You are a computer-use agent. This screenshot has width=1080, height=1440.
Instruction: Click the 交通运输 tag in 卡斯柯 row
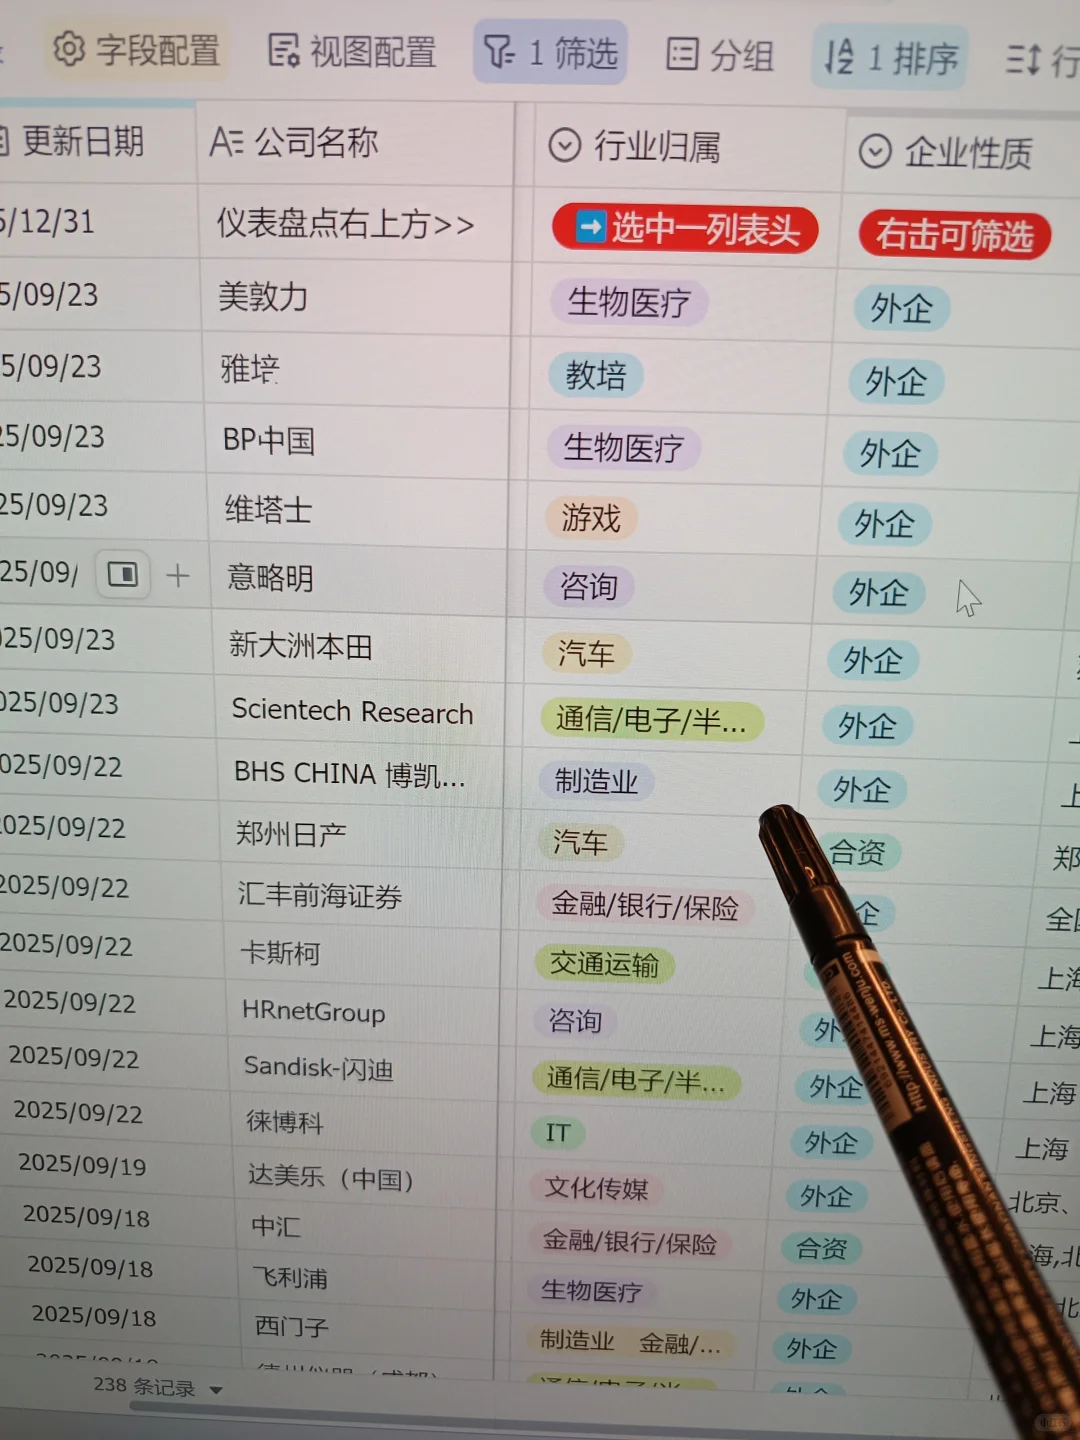click(604, 964)
